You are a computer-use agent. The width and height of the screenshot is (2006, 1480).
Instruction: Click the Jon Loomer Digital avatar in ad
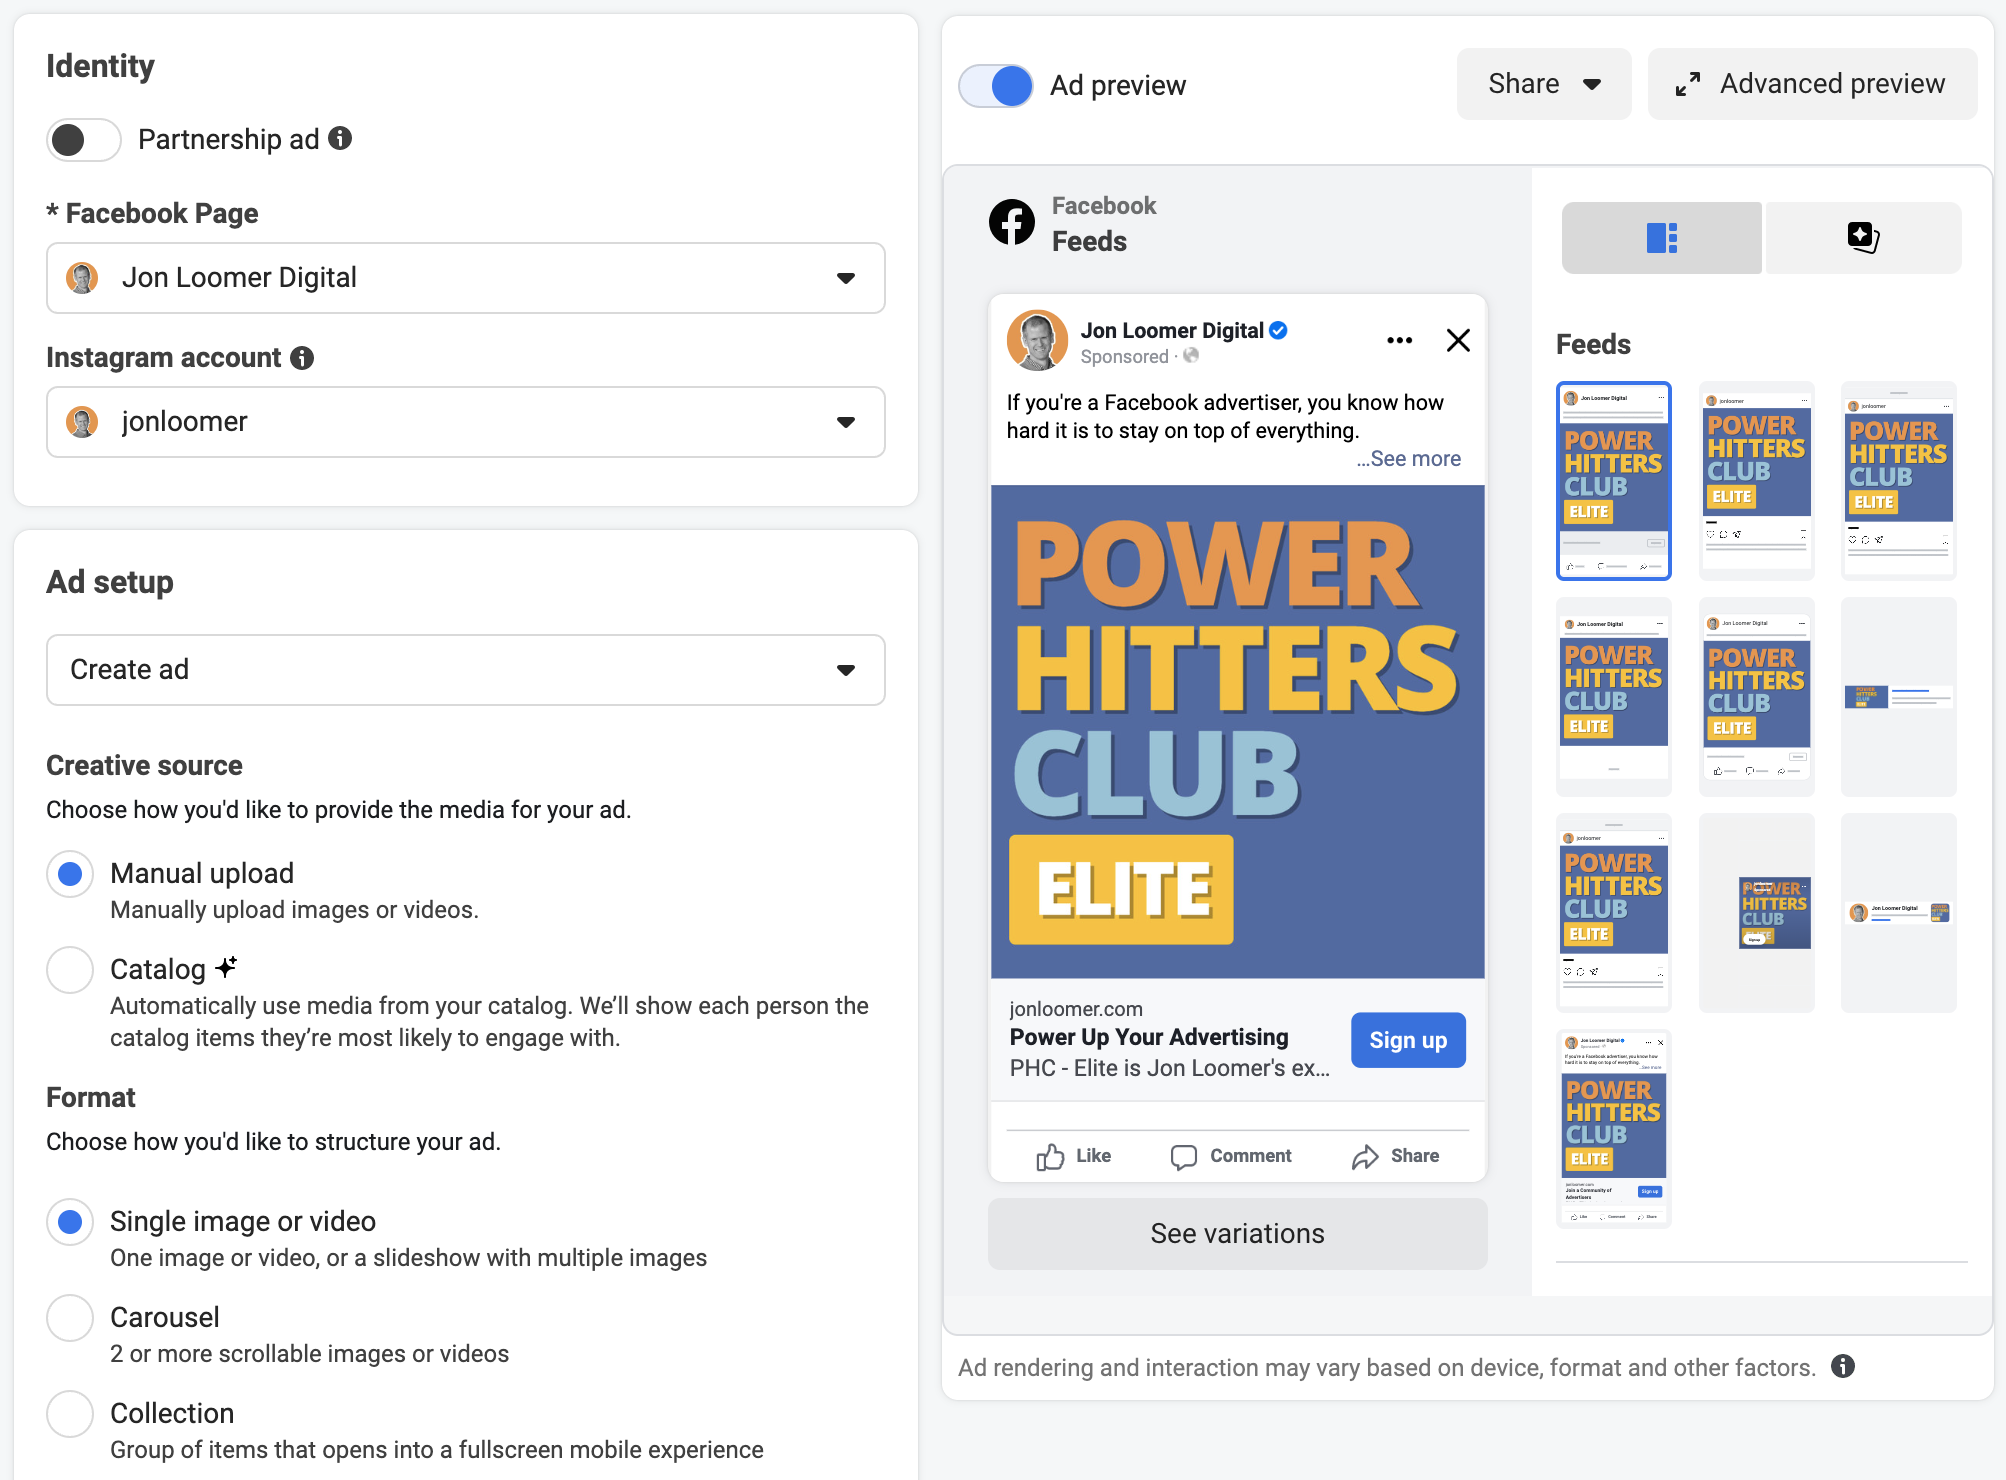(x=1037, y=341)
